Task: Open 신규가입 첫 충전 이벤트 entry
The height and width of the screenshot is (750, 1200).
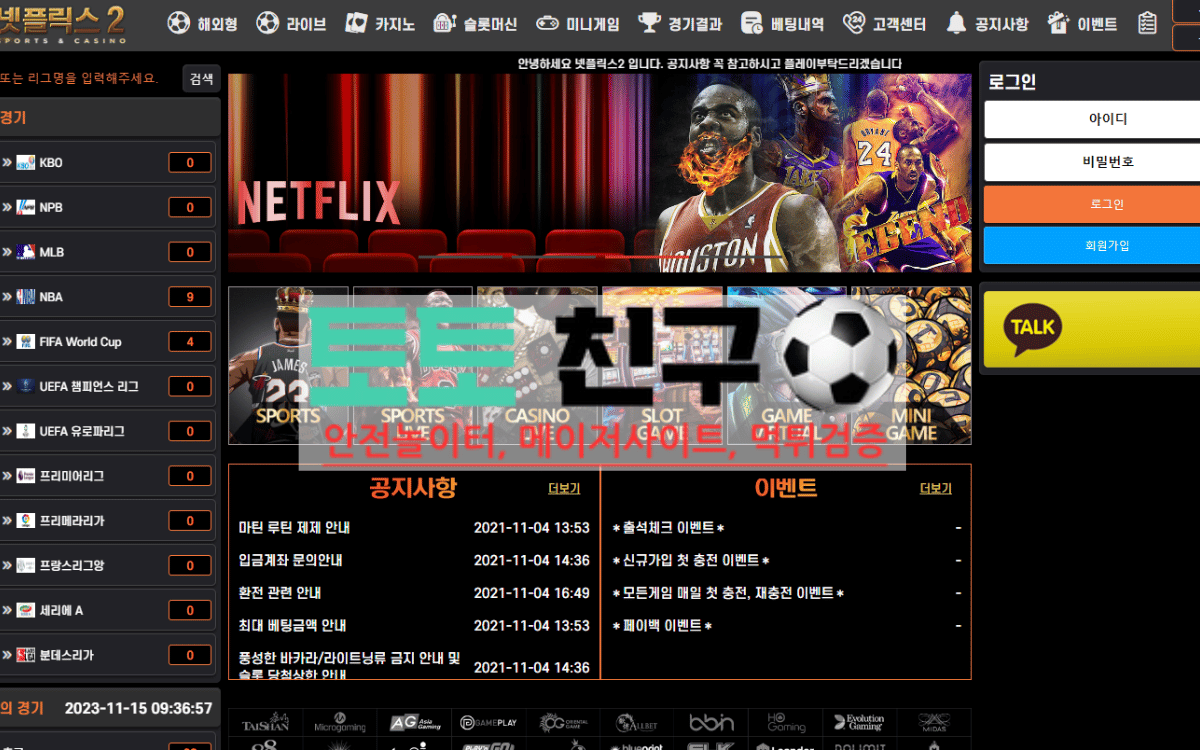Action: coord(690,560)
